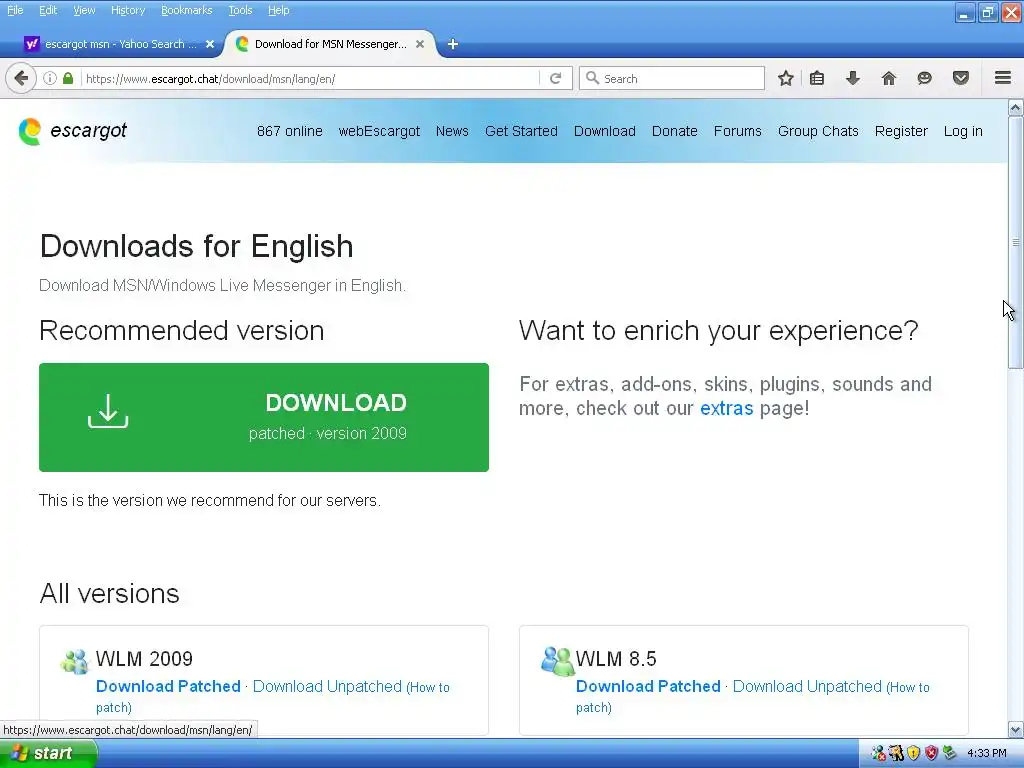
Task: Open the Windows Start menu
Action: pos(48,754)
